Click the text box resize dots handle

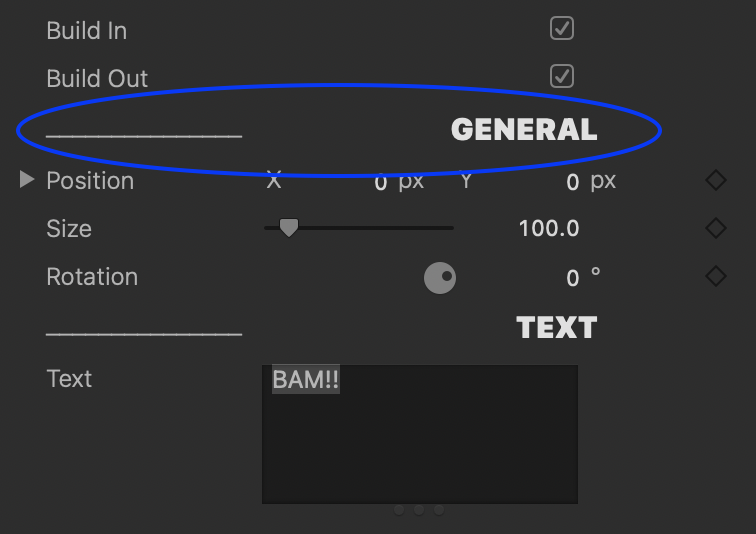[419, 510]
